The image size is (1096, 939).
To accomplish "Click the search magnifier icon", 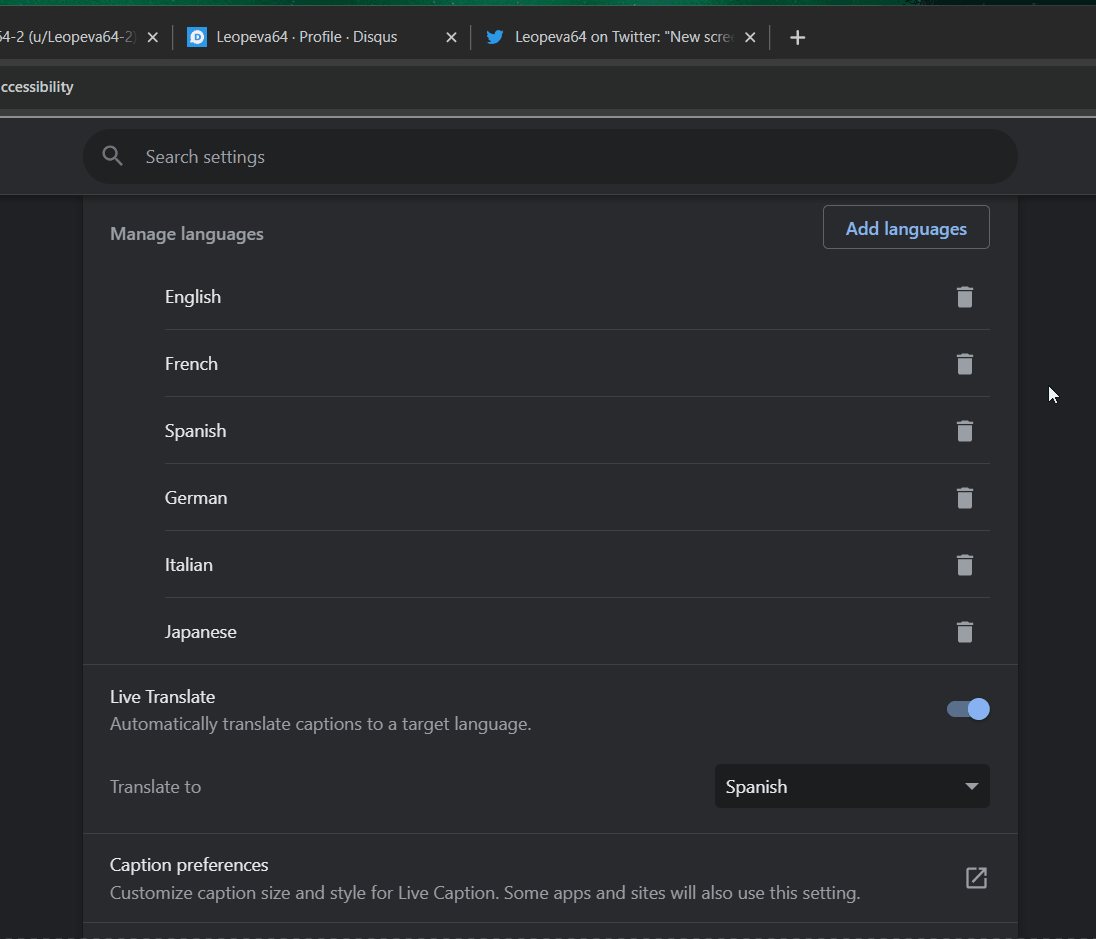I will tap(112, 156).
